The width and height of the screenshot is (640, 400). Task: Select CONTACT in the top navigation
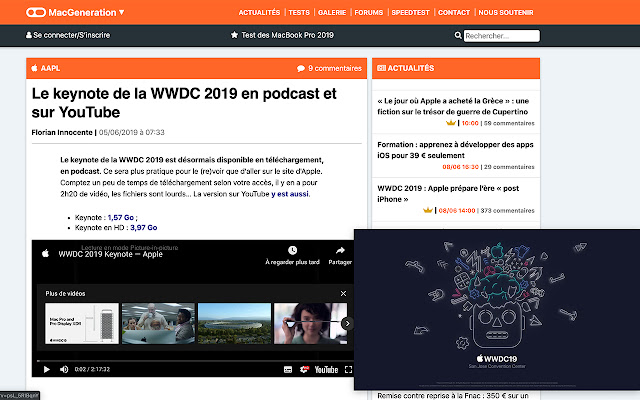(454, 12)
